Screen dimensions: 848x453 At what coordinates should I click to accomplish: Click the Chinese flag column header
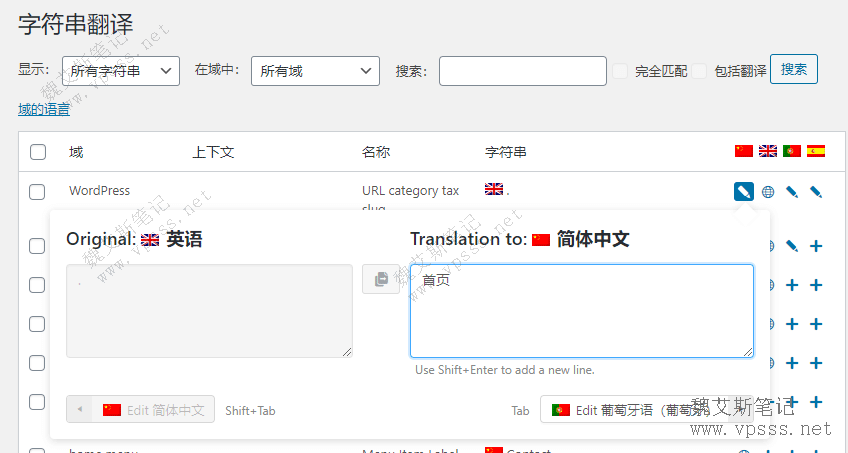pos(743,151)
